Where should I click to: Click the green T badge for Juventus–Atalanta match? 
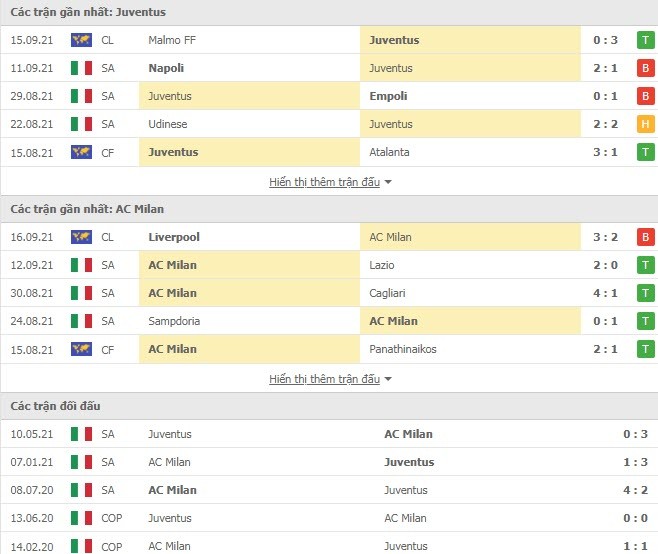pos(645,152)
